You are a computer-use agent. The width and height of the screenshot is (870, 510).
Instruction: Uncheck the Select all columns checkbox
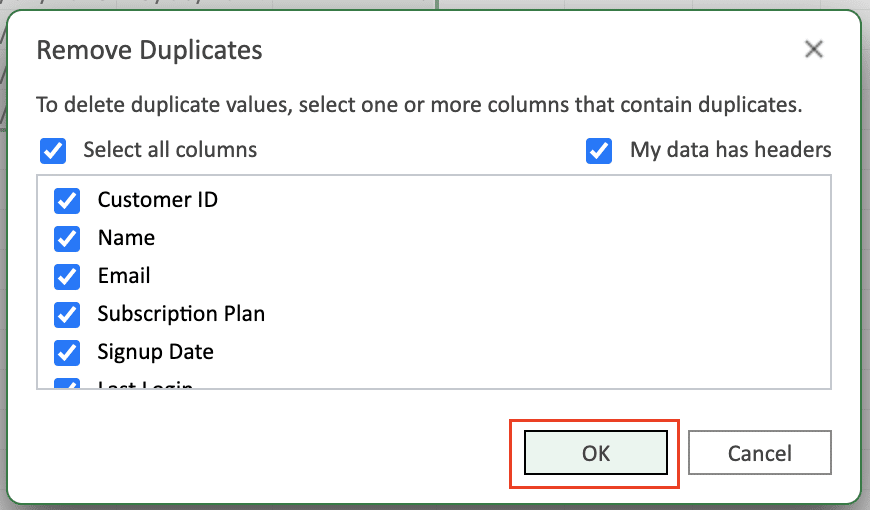click(x=53, y=151)
